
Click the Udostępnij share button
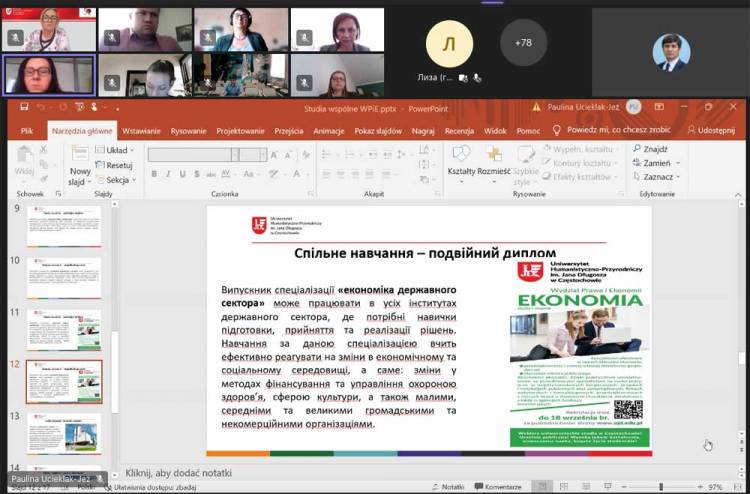point(711,130)
